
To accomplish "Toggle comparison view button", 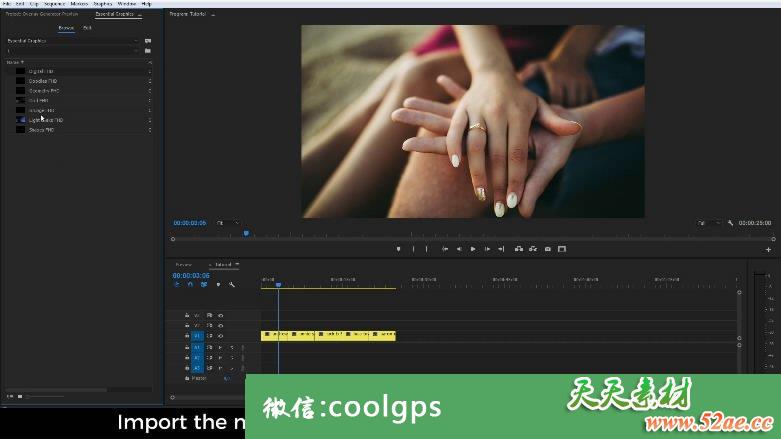I will tap(562, 249).
